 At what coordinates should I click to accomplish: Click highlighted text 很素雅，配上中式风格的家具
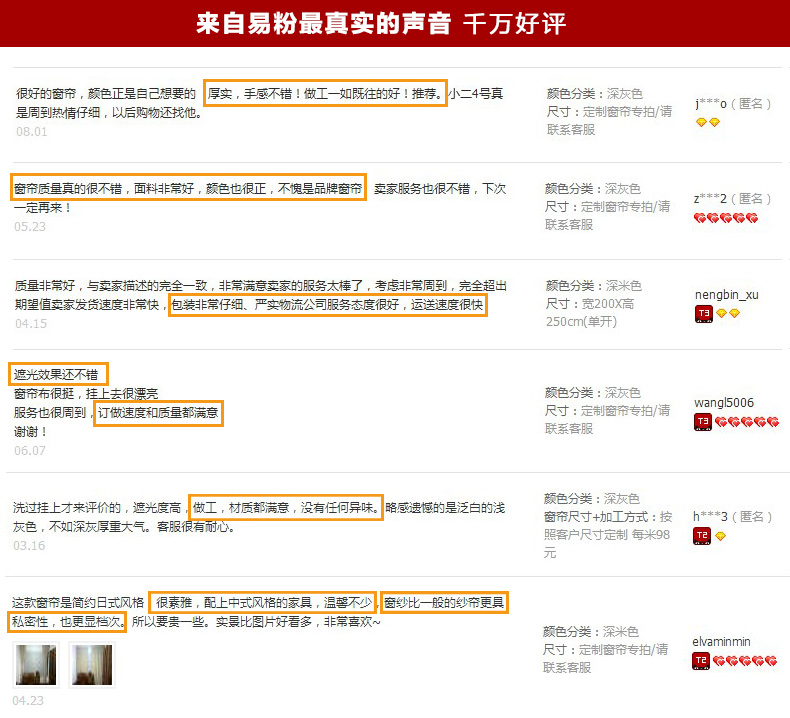tap(234, 603)
